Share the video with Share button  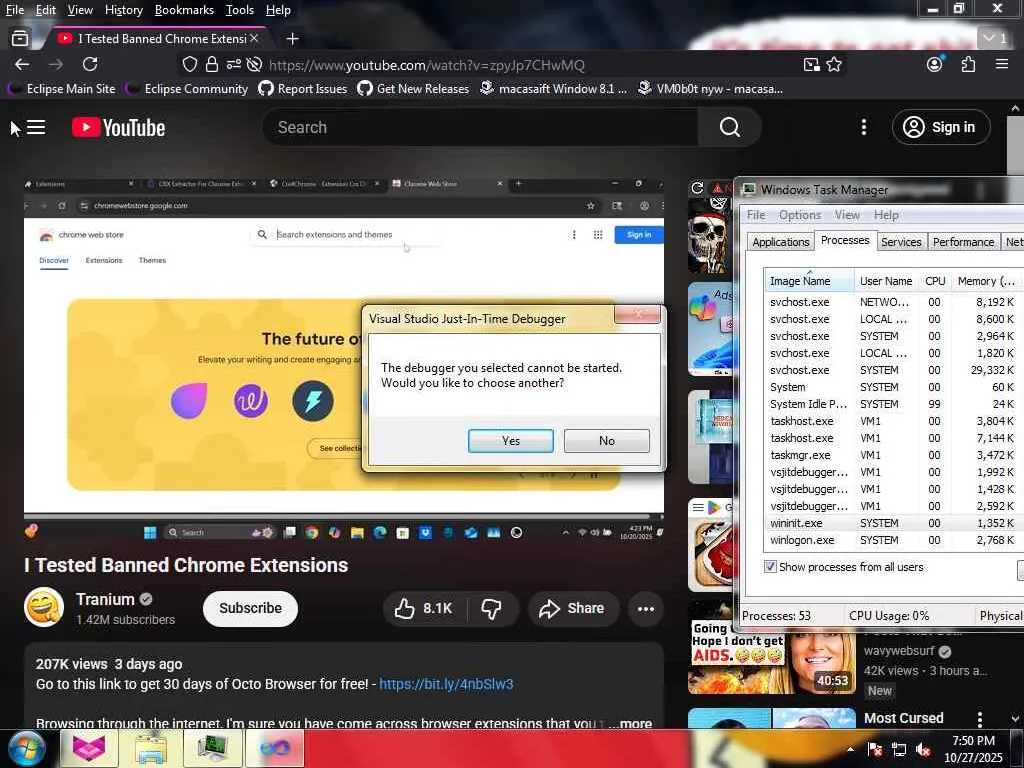[x=572, y=609]
